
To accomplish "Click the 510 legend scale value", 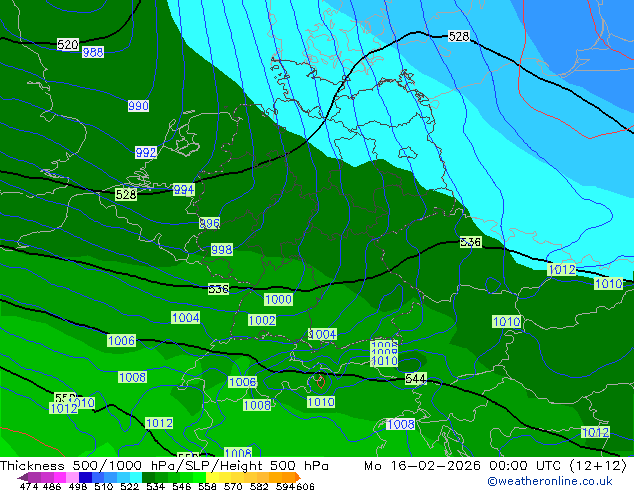I will click(104, 486).
